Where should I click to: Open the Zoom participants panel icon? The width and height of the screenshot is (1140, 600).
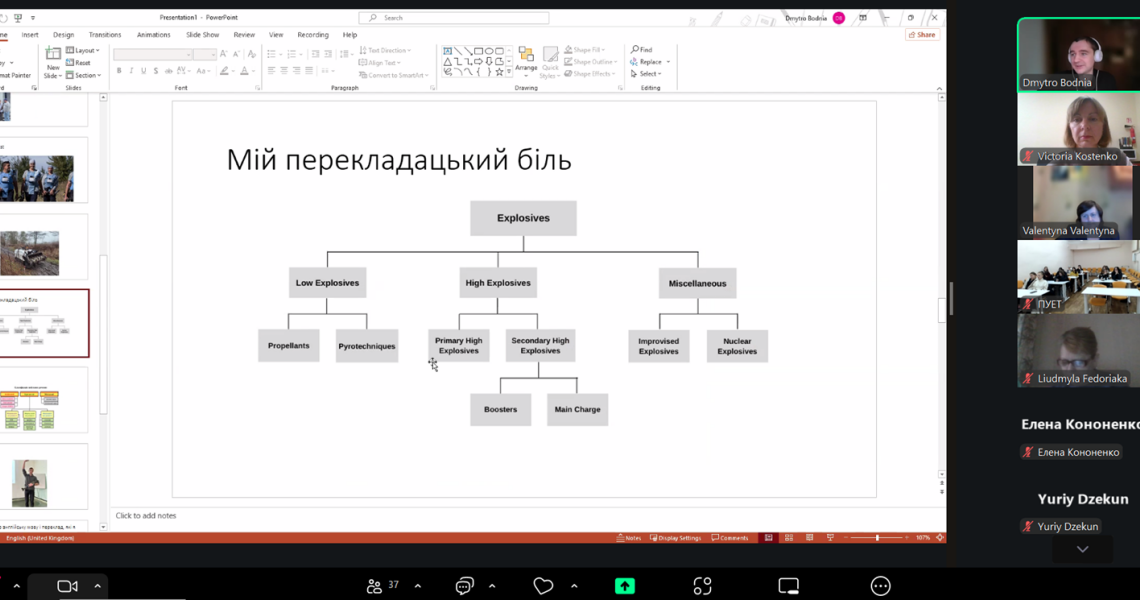[374, 586]
